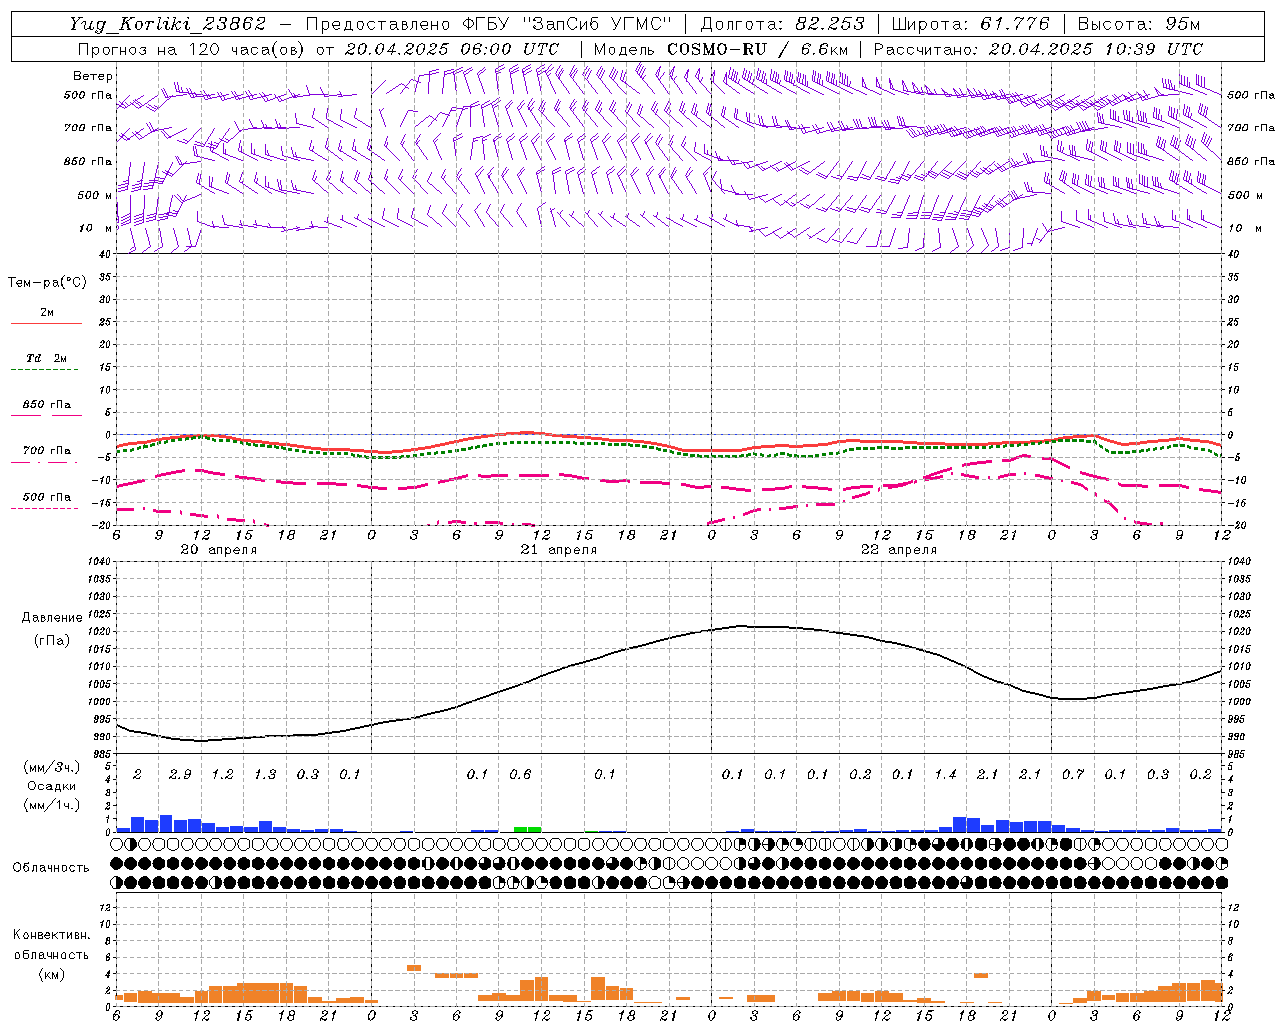Click the red 2м temperature legend line
The width and height of the screenshot is (1280, 1024).
tap(46, 323)
